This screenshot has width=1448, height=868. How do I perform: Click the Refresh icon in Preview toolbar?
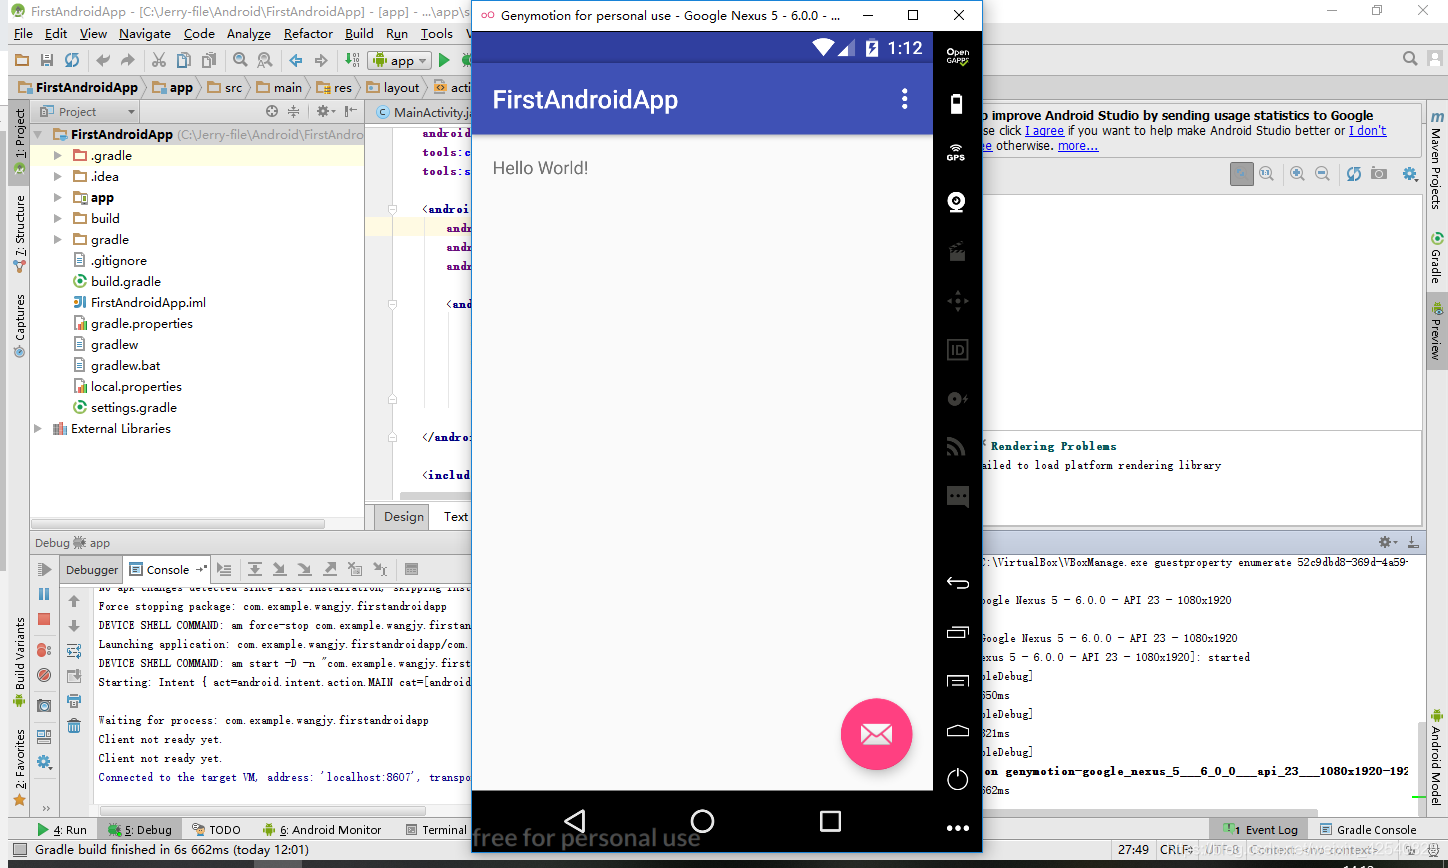coord(1353,174)
